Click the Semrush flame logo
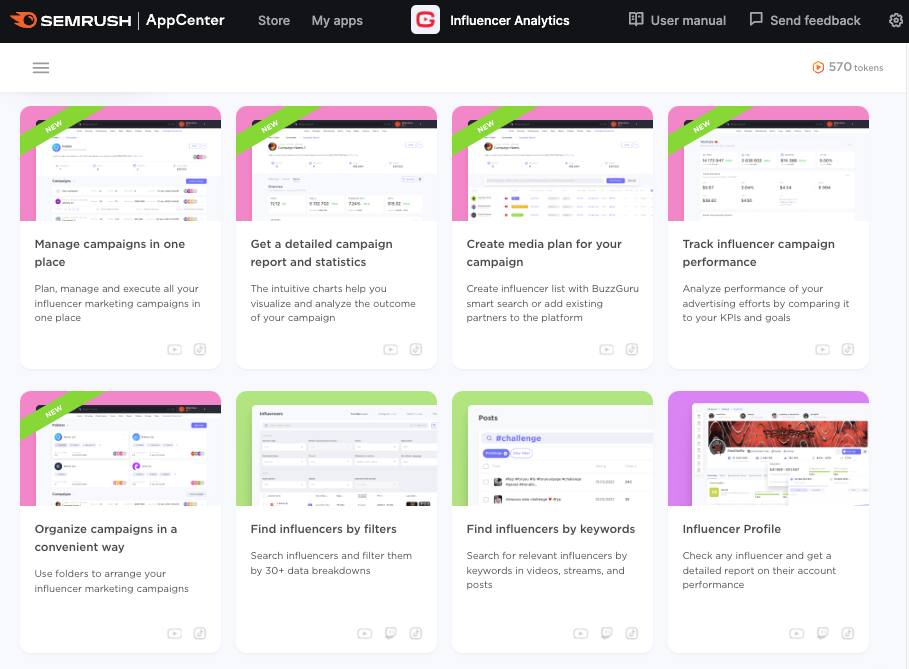Viewport: 909px width, 669px height. 24,20
